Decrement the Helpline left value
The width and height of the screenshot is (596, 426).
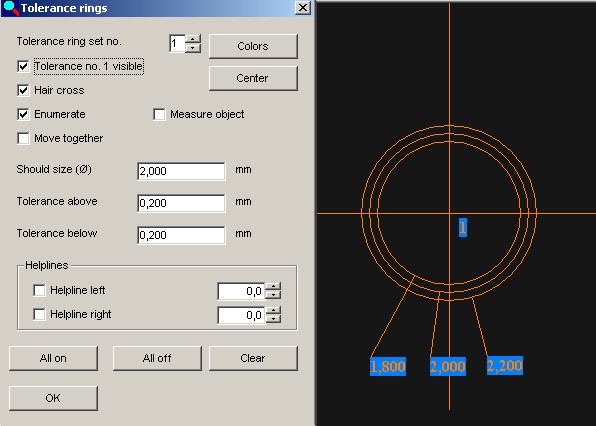pyautogui.click(x=273, y=295)
